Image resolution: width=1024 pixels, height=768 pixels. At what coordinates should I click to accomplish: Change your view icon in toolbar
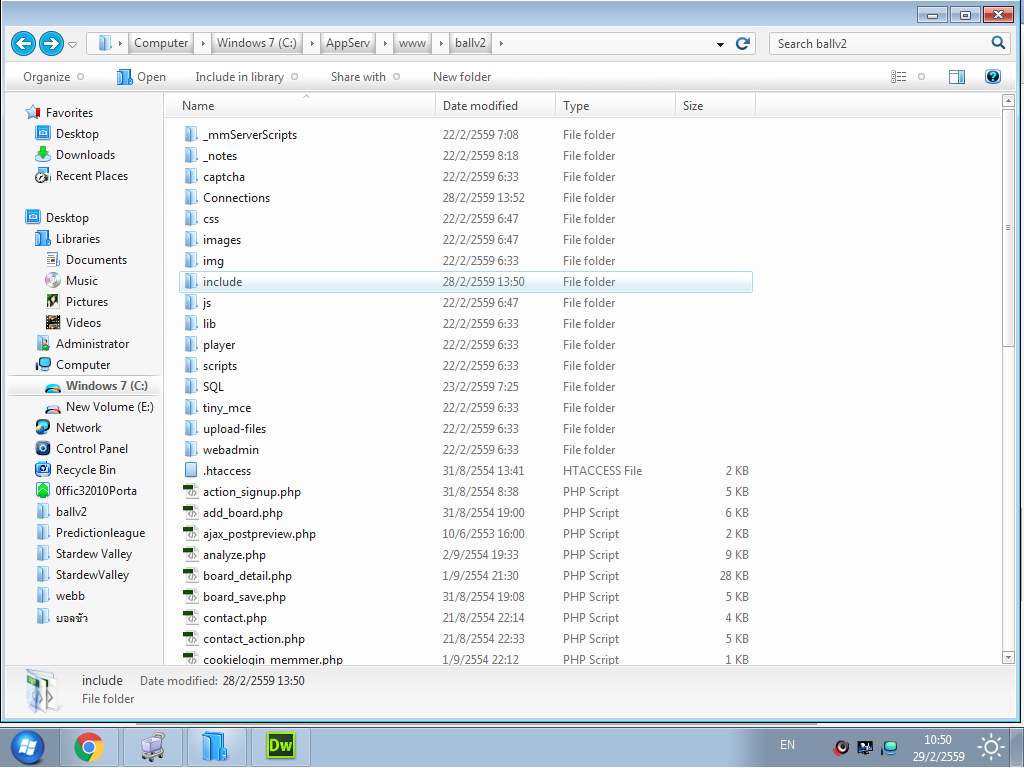(x=899, y=77)
